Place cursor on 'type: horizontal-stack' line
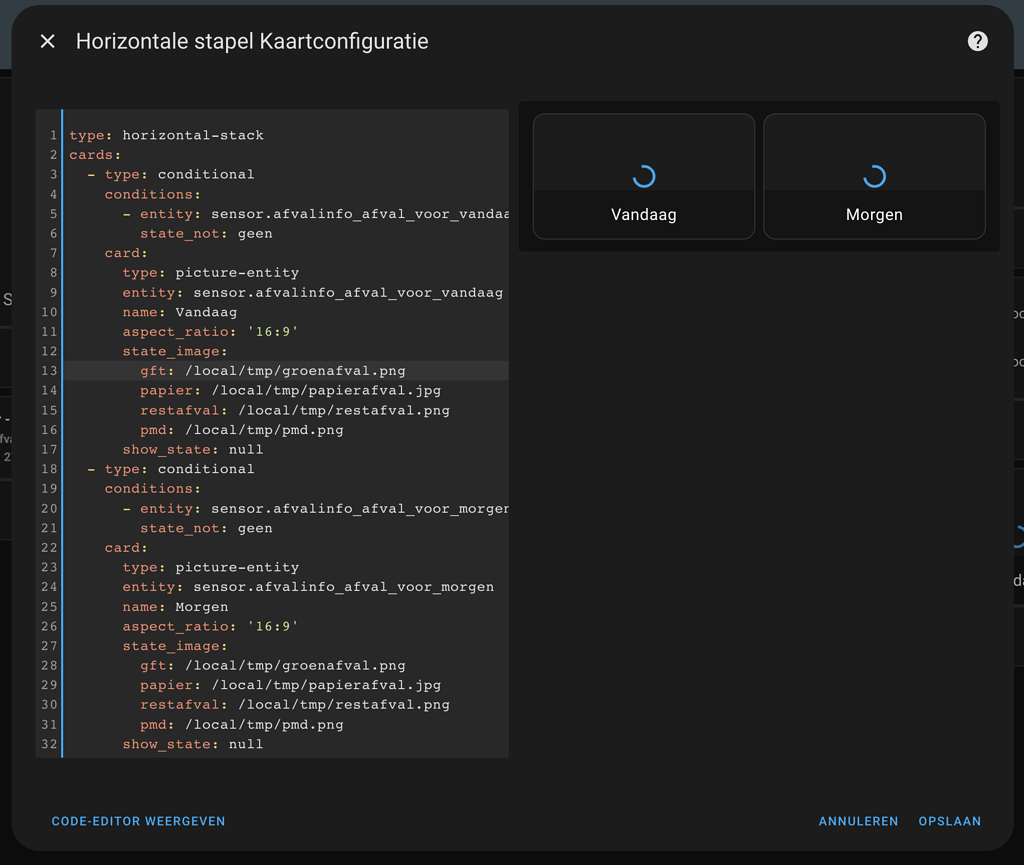The height and width of the screenshot is (865, 1024). 166,135
